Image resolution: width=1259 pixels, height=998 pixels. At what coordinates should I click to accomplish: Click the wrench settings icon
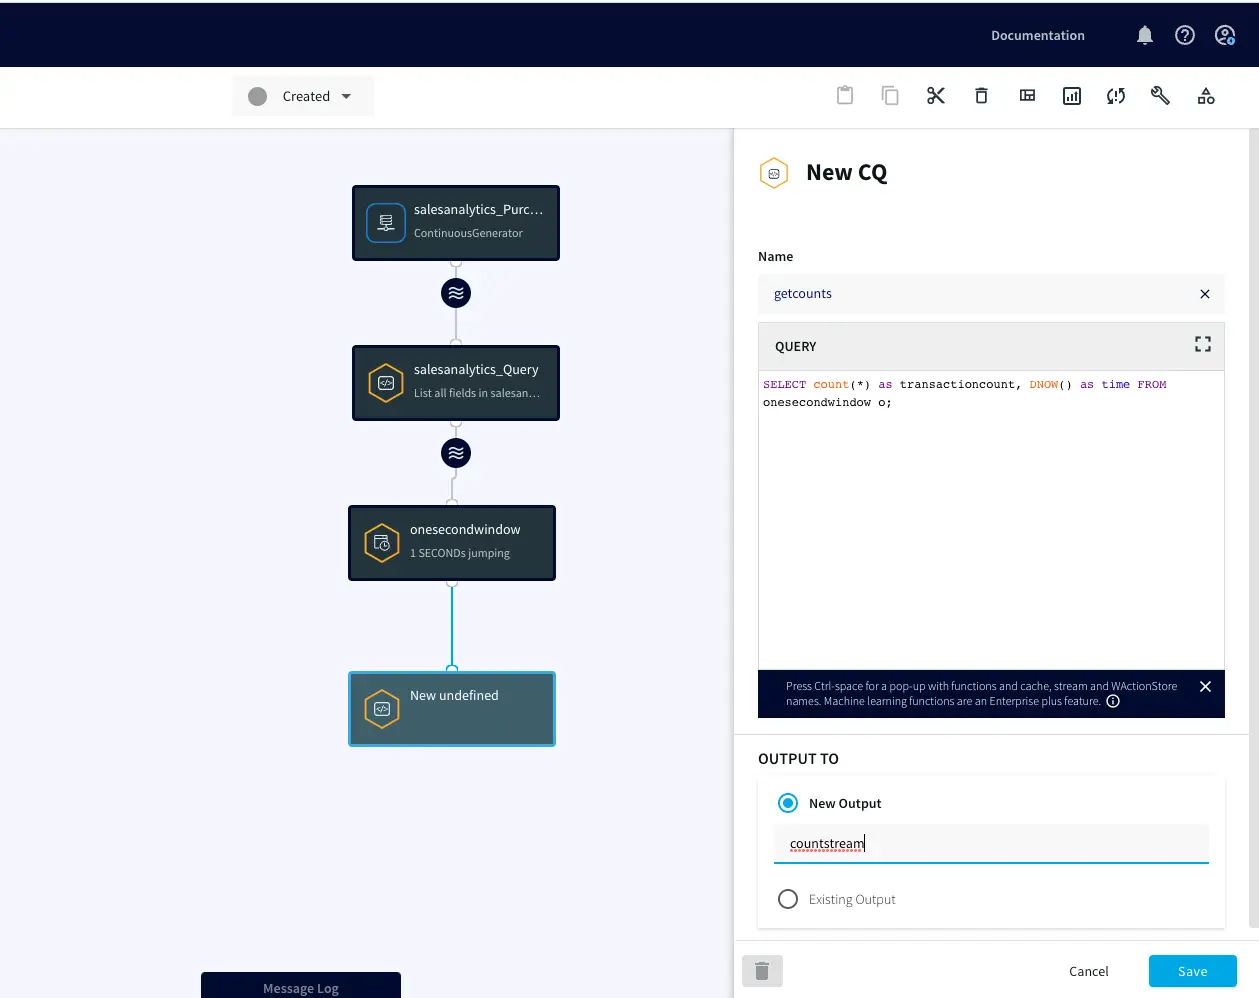click(x=1160, y=96)
